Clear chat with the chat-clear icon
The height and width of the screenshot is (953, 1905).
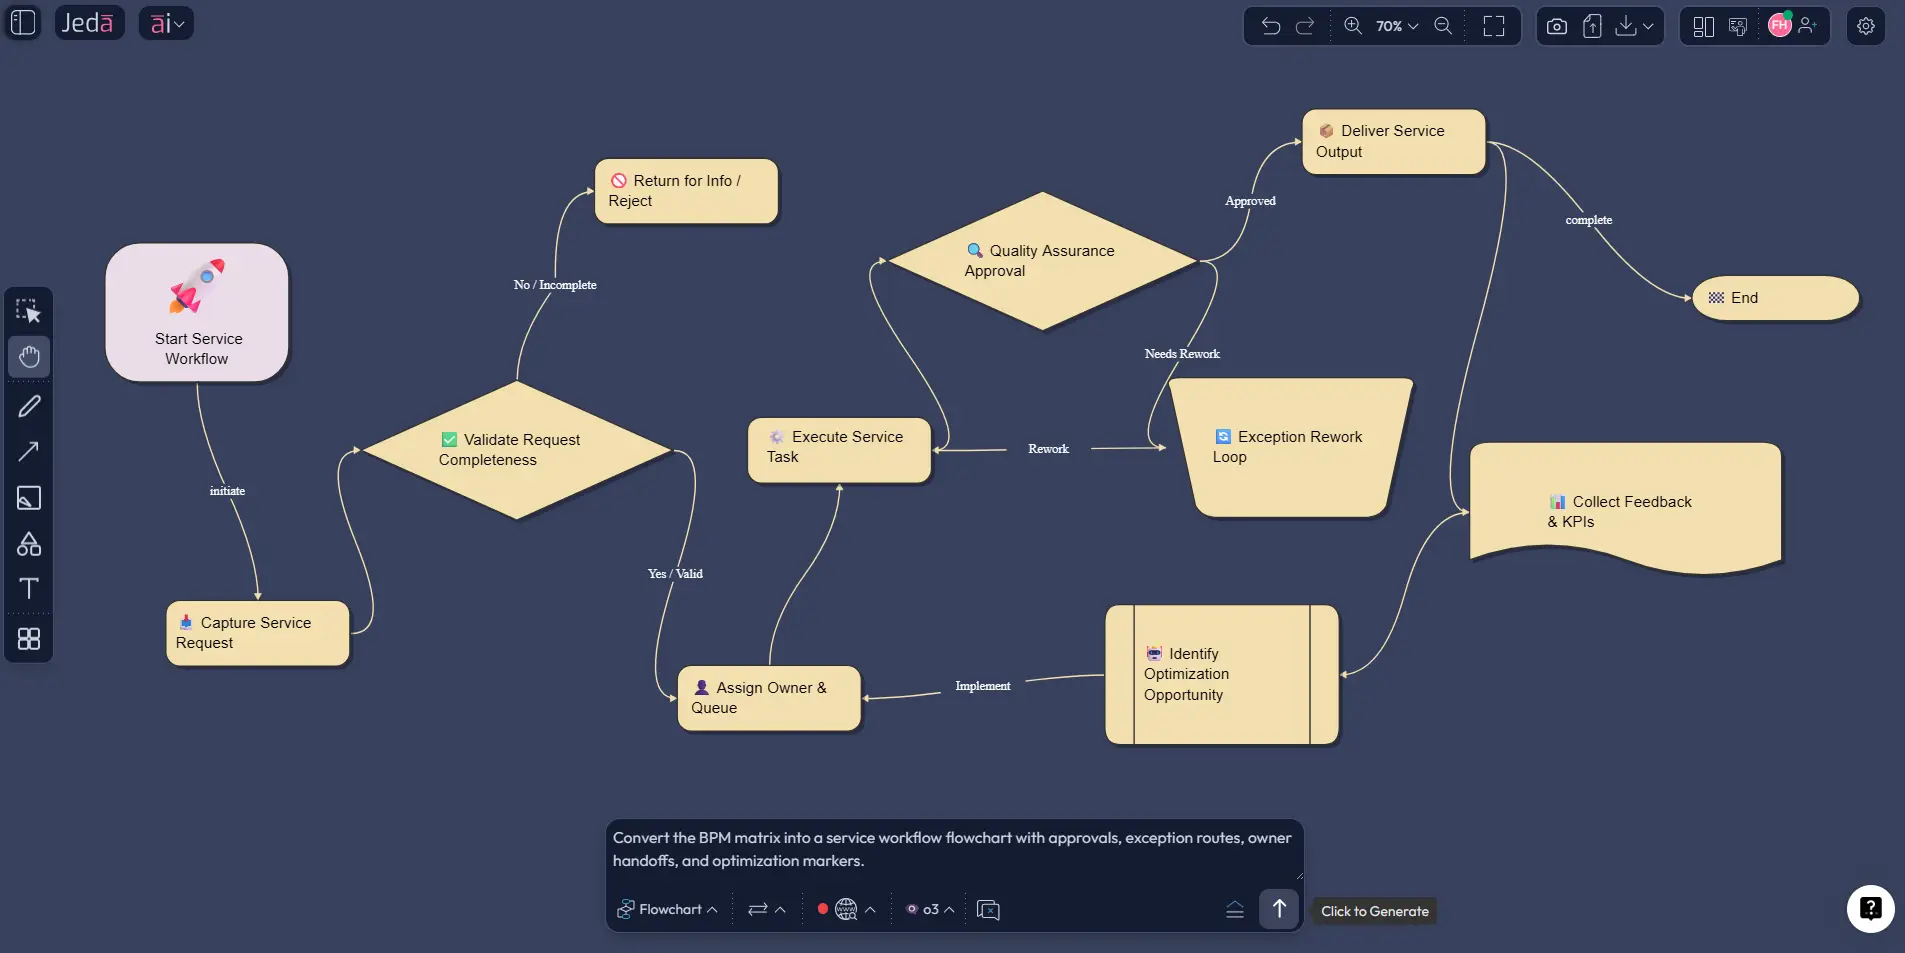pyautogui.click(x=987, y=909)
